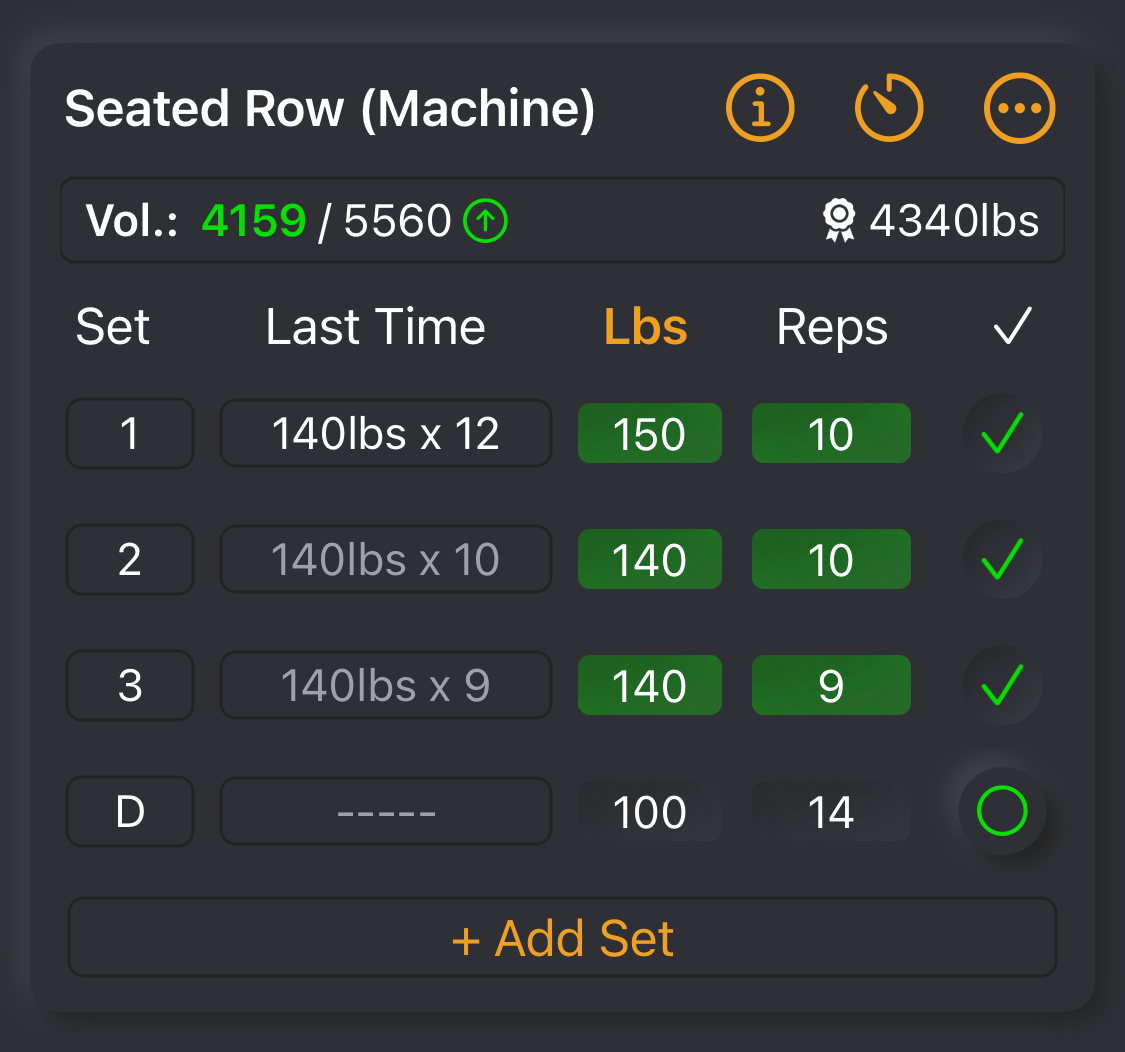Expand the empty last time field for set D

tap(385, 811)
